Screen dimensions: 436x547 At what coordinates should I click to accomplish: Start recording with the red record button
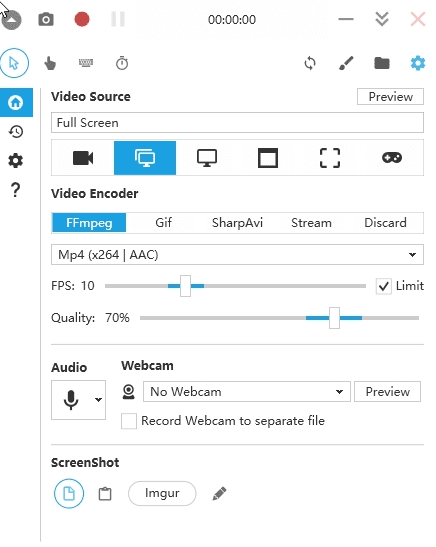point(82,19)
